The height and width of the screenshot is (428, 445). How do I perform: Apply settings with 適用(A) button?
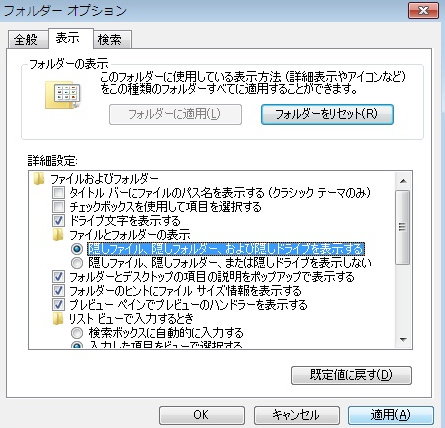pyautogui.click(x=391, y=415)
